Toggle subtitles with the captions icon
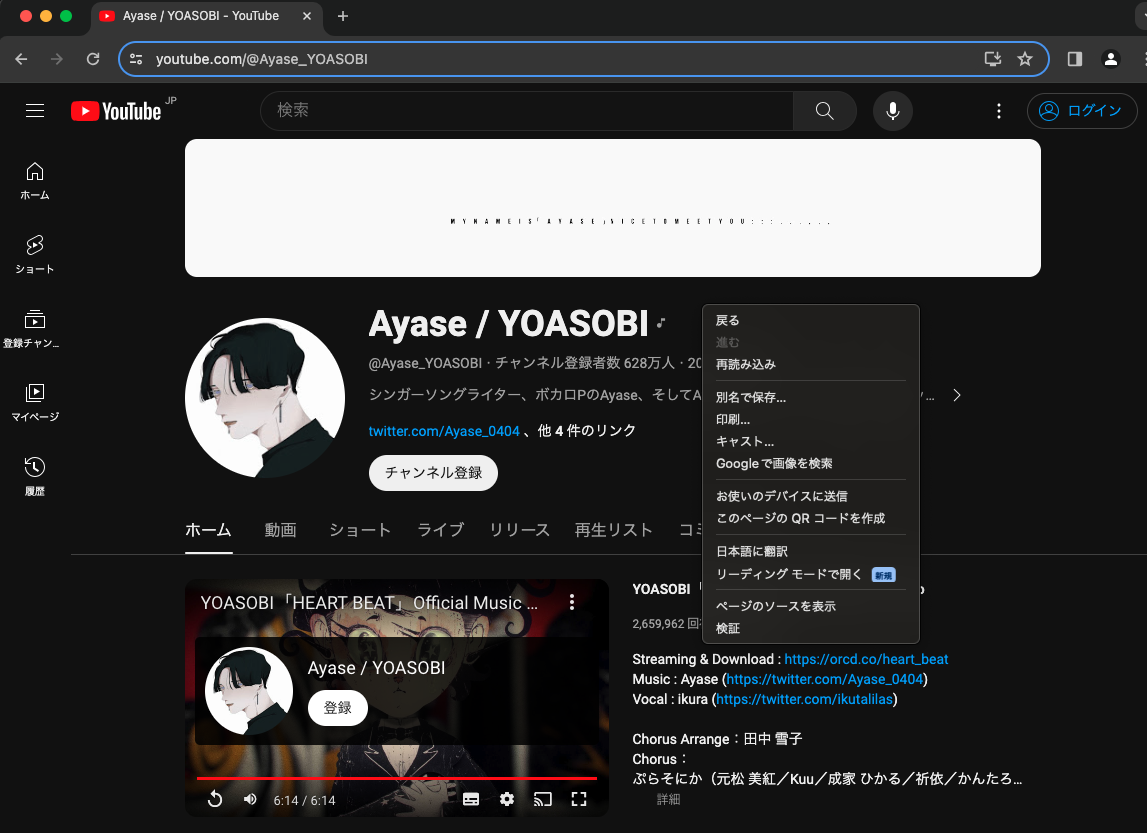 click(471, 799)
